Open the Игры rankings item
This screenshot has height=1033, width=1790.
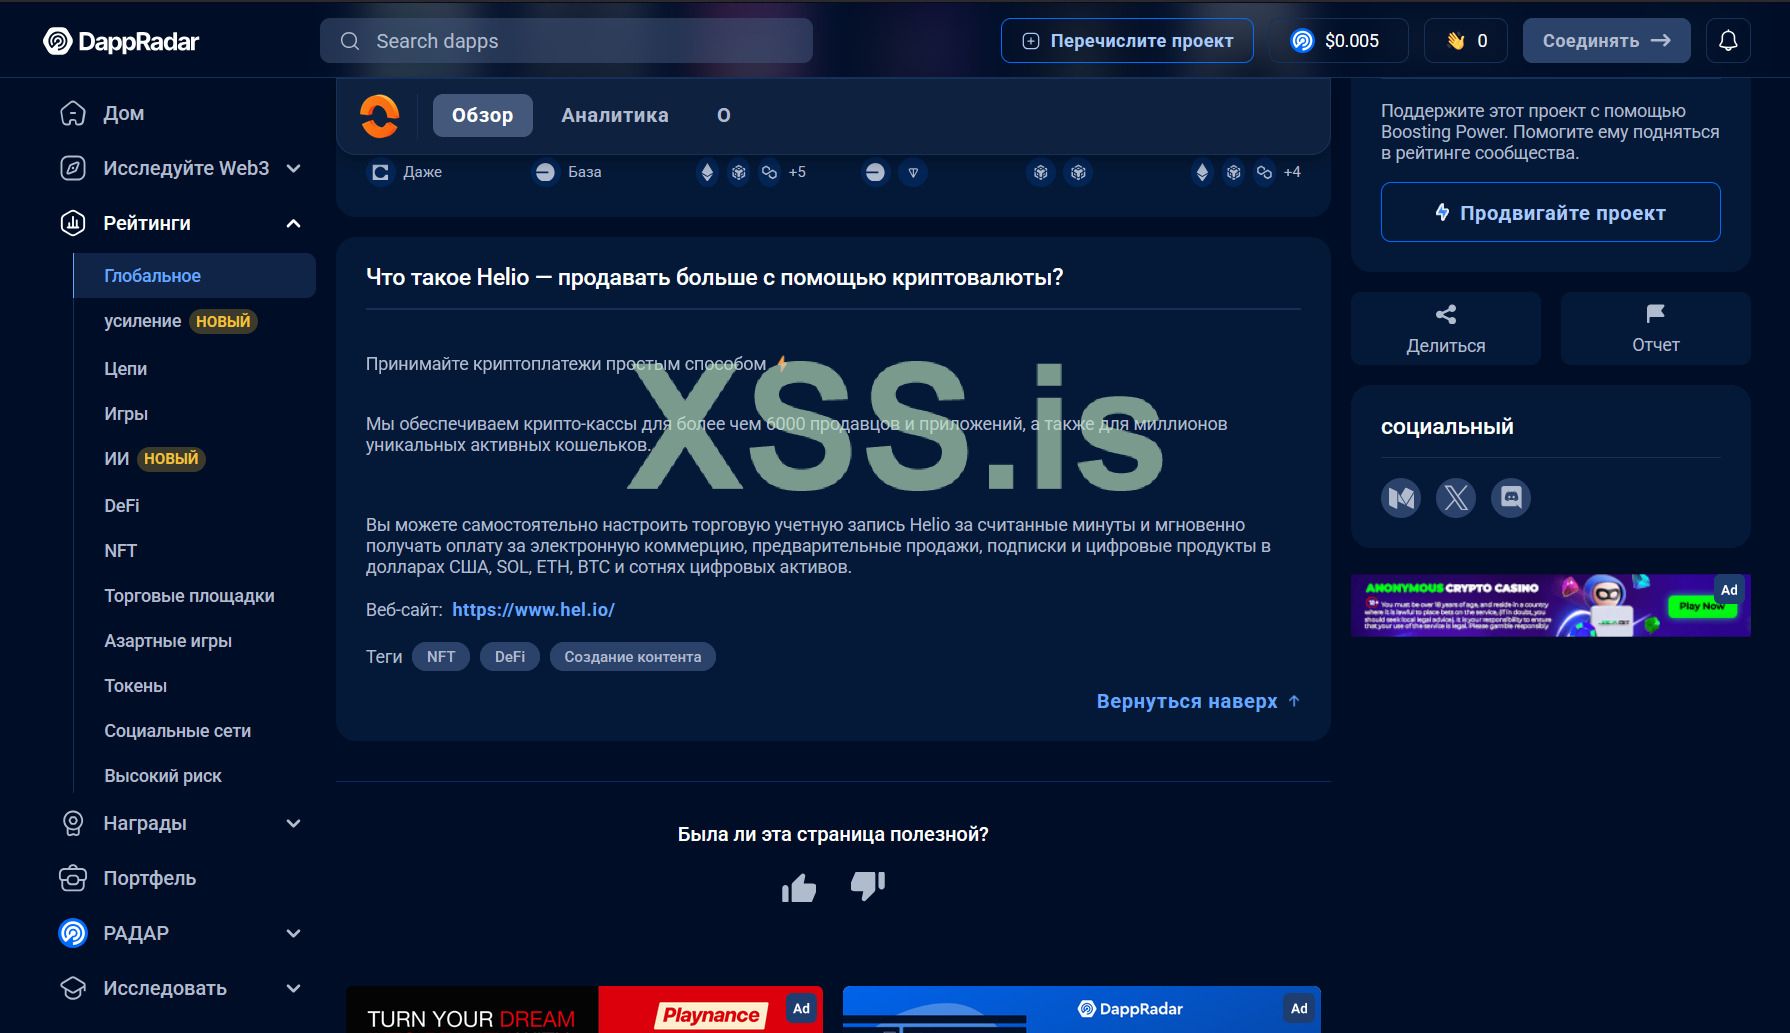click(126, 414)
